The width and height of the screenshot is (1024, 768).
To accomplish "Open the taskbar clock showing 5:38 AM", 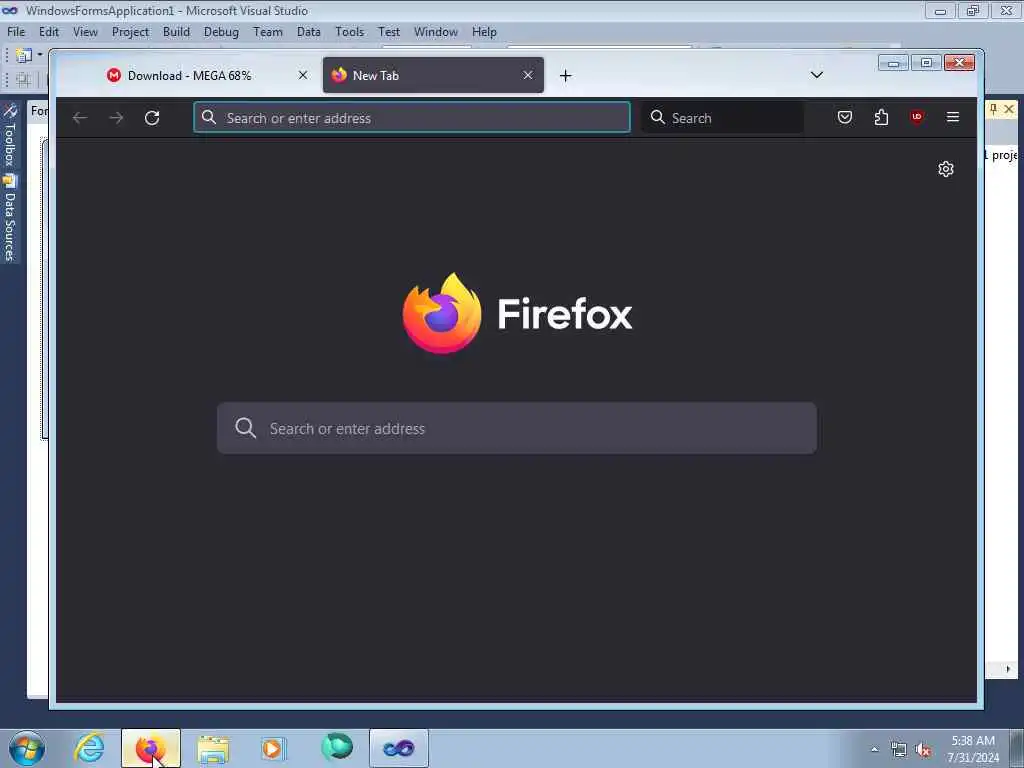I will coord(973,749).
